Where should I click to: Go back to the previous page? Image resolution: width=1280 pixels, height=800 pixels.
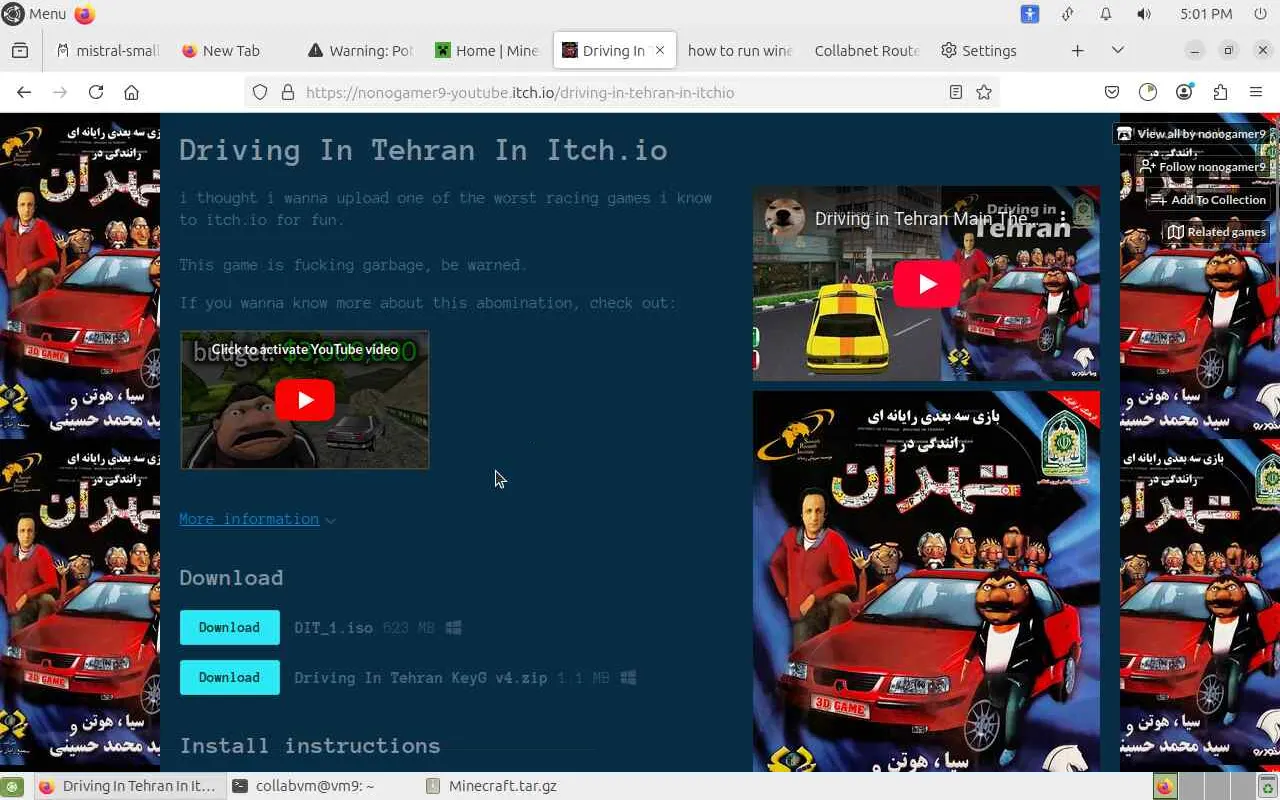click(x=24, y=92)
